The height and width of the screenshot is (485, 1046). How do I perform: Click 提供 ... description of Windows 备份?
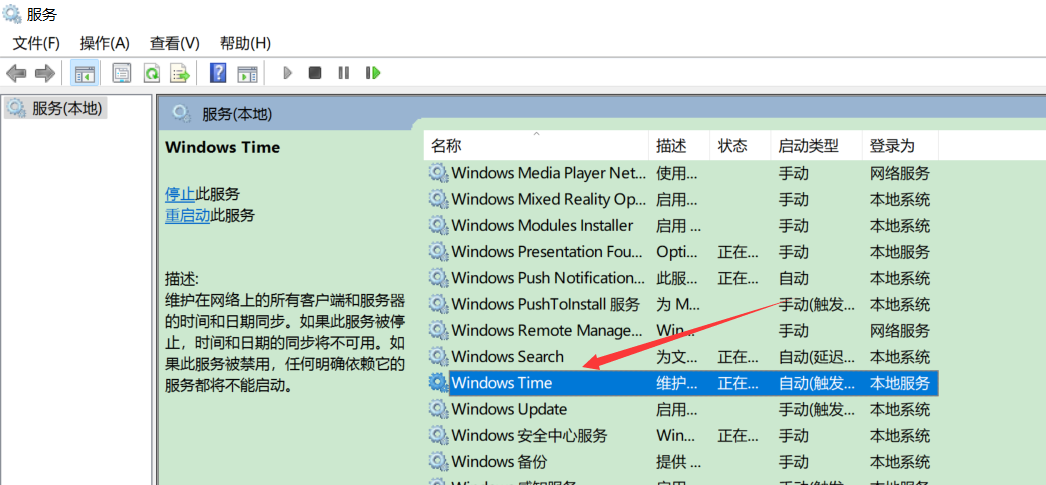point(678,462)
